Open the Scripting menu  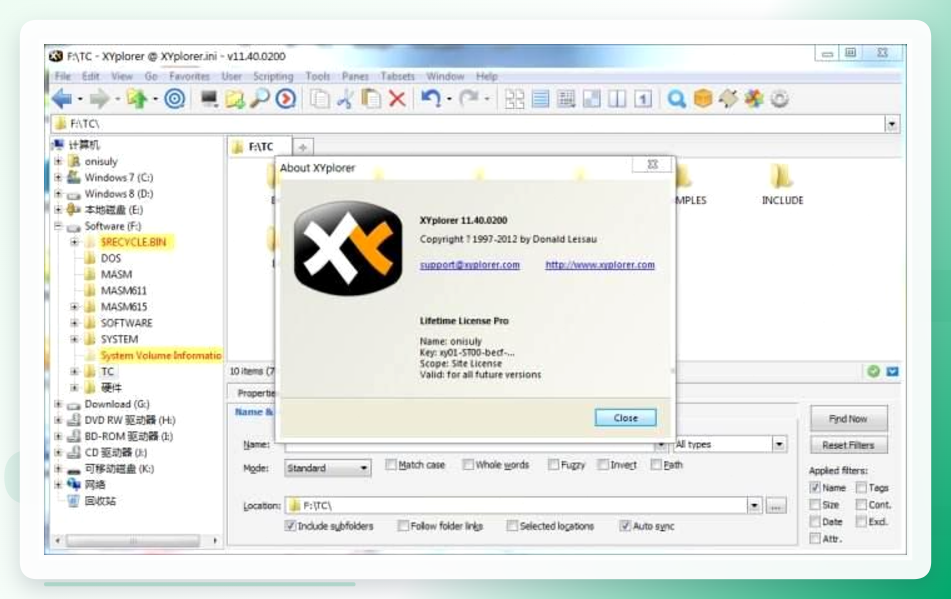[x=273, y=76]
